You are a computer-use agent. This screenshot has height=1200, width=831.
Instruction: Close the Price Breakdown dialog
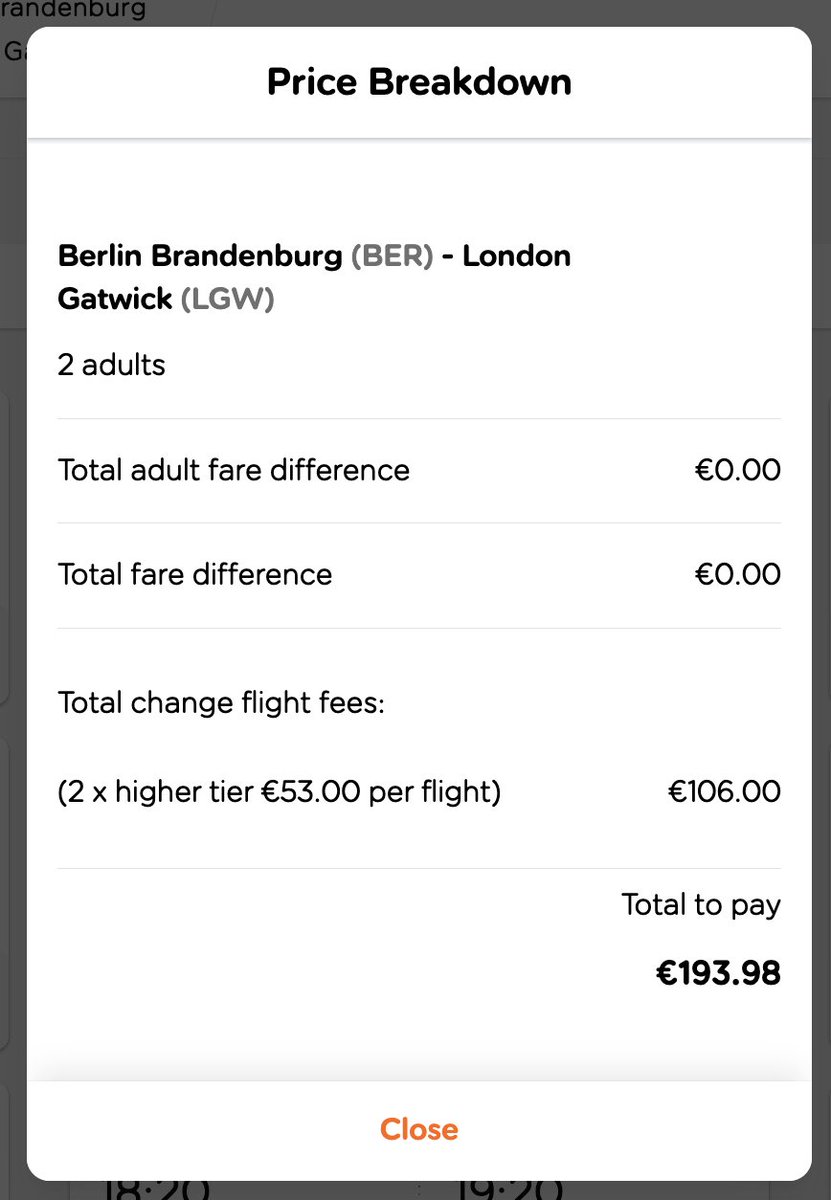(x=419, y=1129)
